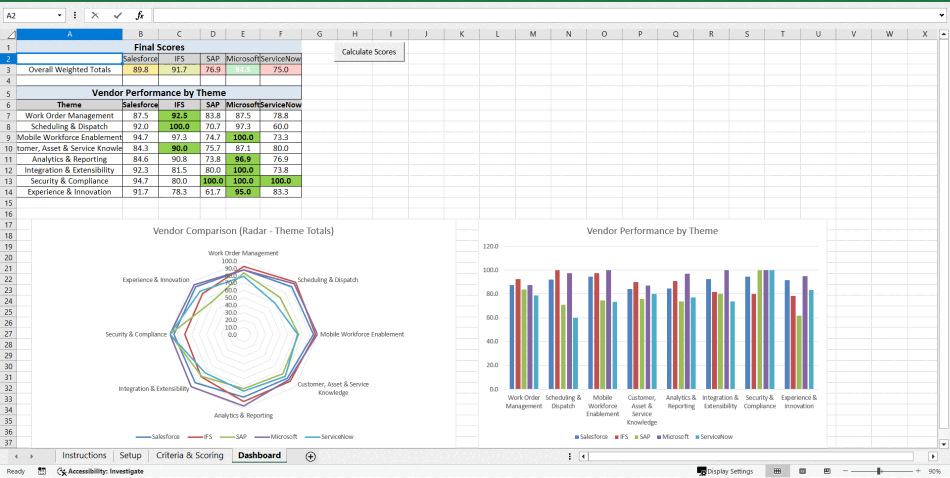Open the Name Box dropdown arrow
950x478 pixels.
[x=59, y=15]
